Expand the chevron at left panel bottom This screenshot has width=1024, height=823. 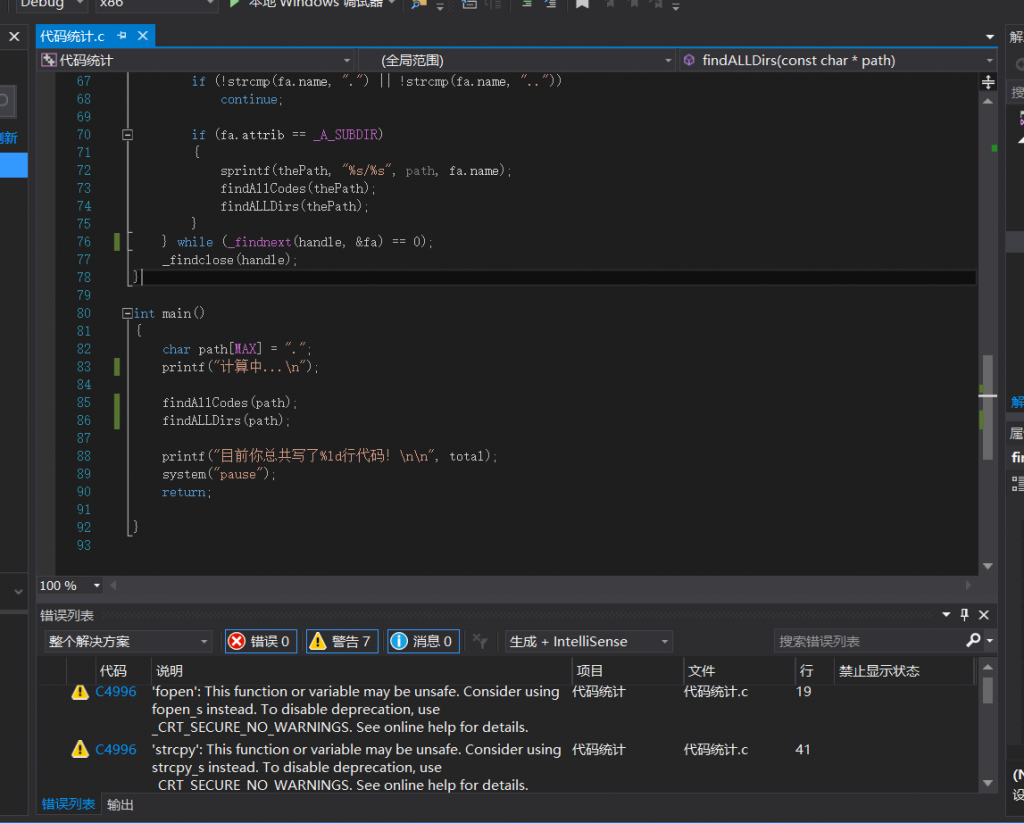[x=18, y=592]
